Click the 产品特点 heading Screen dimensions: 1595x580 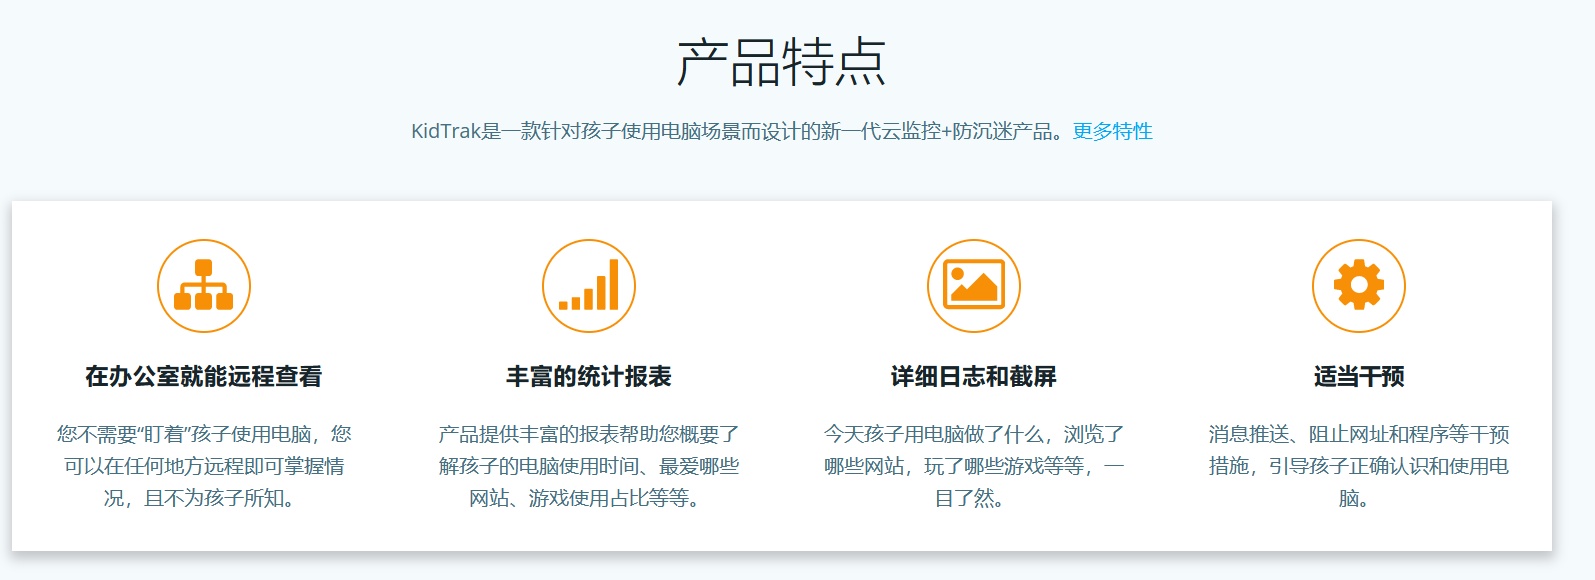[x=782, y=62]
